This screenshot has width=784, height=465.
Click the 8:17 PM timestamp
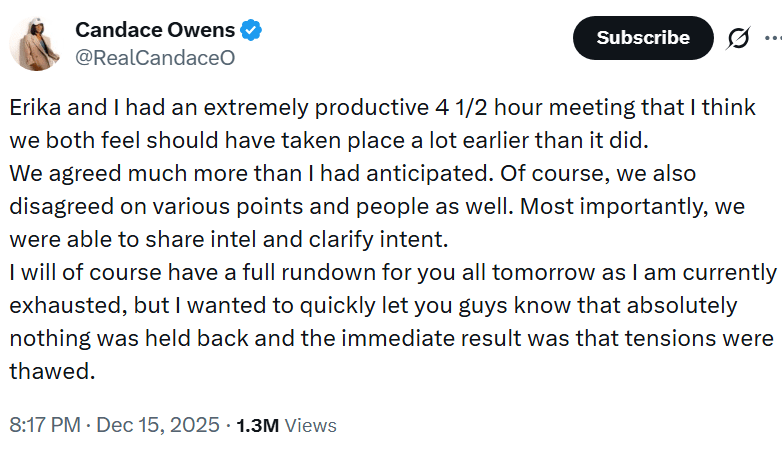coord(44,425)
